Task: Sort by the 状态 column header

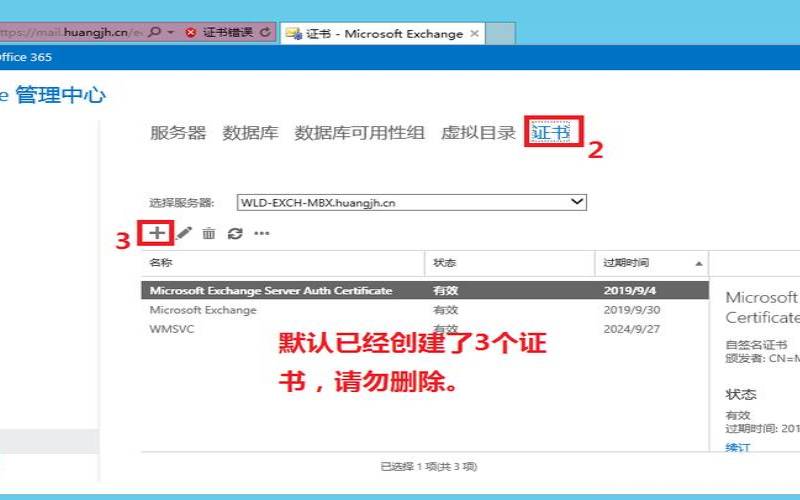Action: tap(510, 263)
